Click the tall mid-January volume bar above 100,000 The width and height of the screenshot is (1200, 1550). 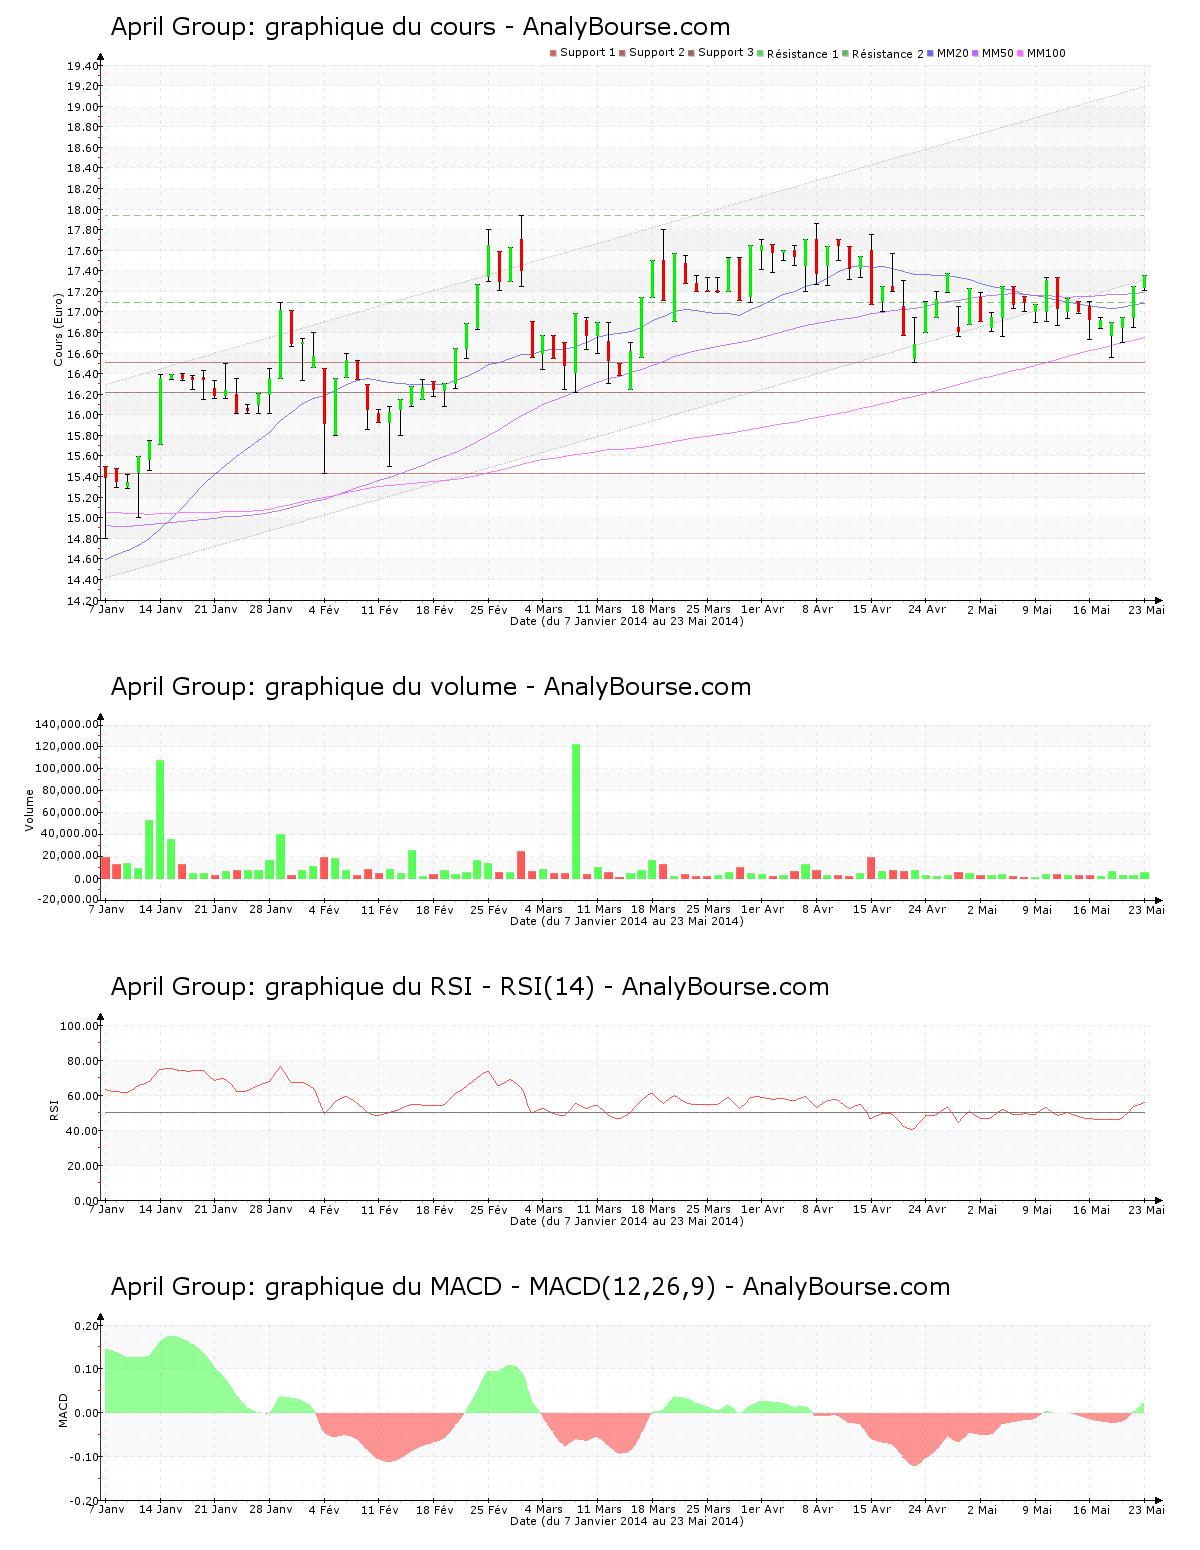[x=160, y=819]
